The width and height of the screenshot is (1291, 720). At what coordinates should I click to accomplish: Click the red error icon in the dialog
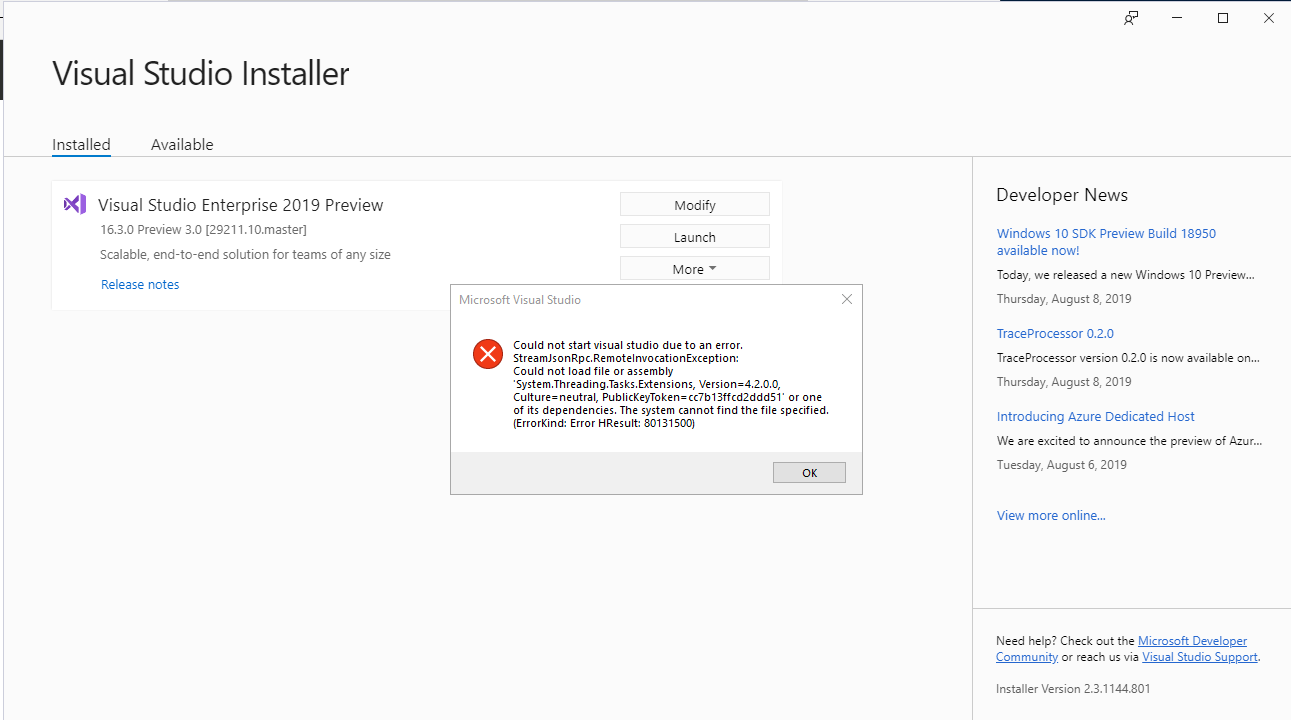[x=487, y=353]
